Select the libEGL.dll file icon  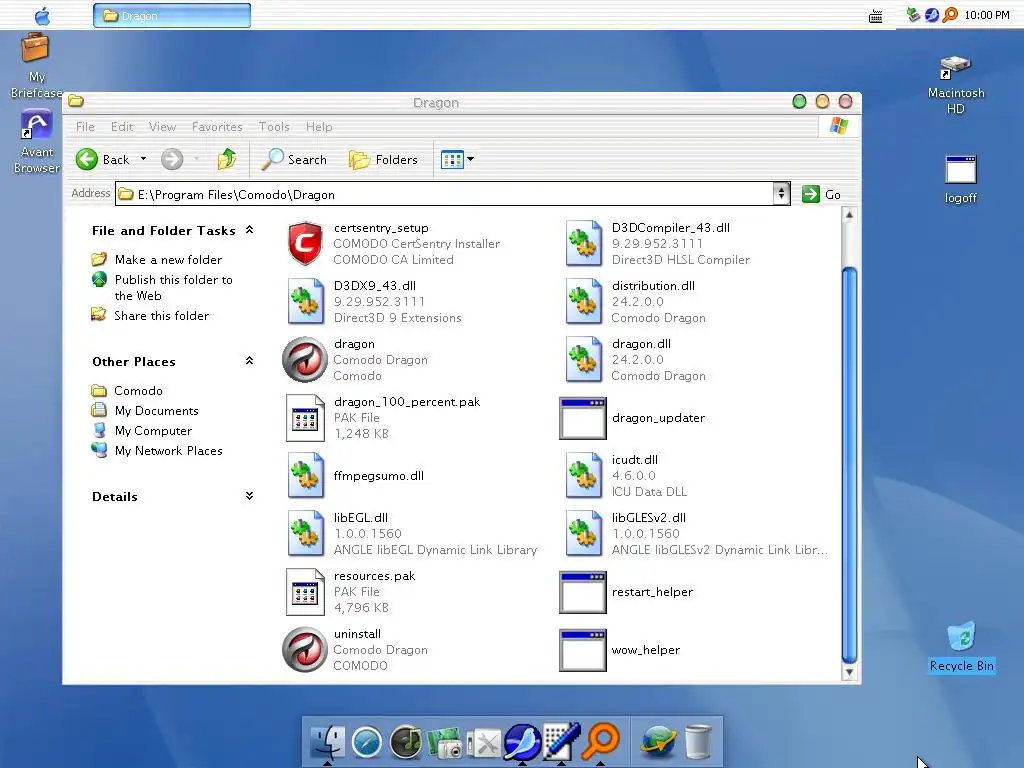(x=306, y=534)
